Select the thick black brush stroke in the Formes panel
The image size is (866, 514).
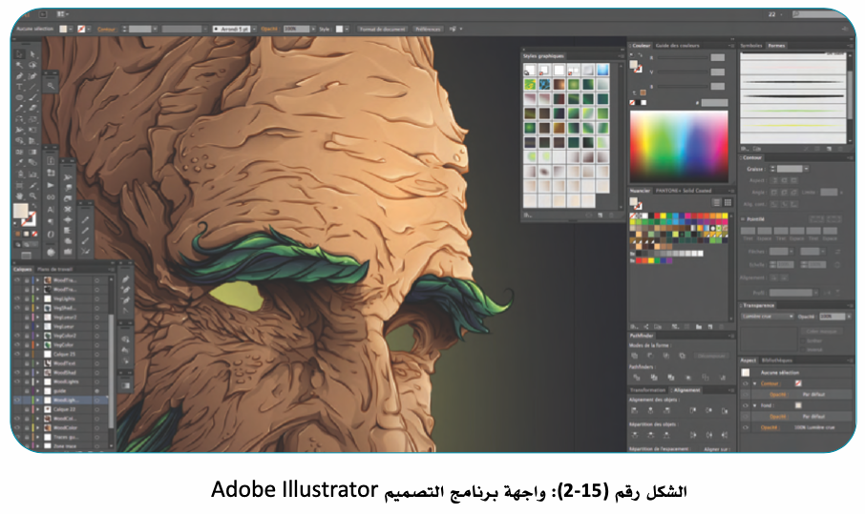pos(793,96)
